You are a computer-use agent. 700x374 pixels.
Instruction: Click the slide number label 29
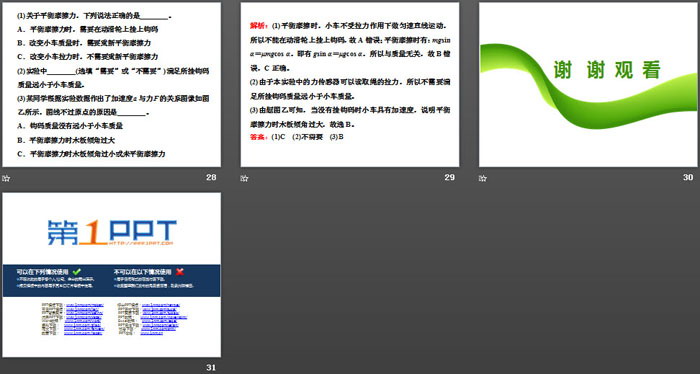[x=450, y=177]
